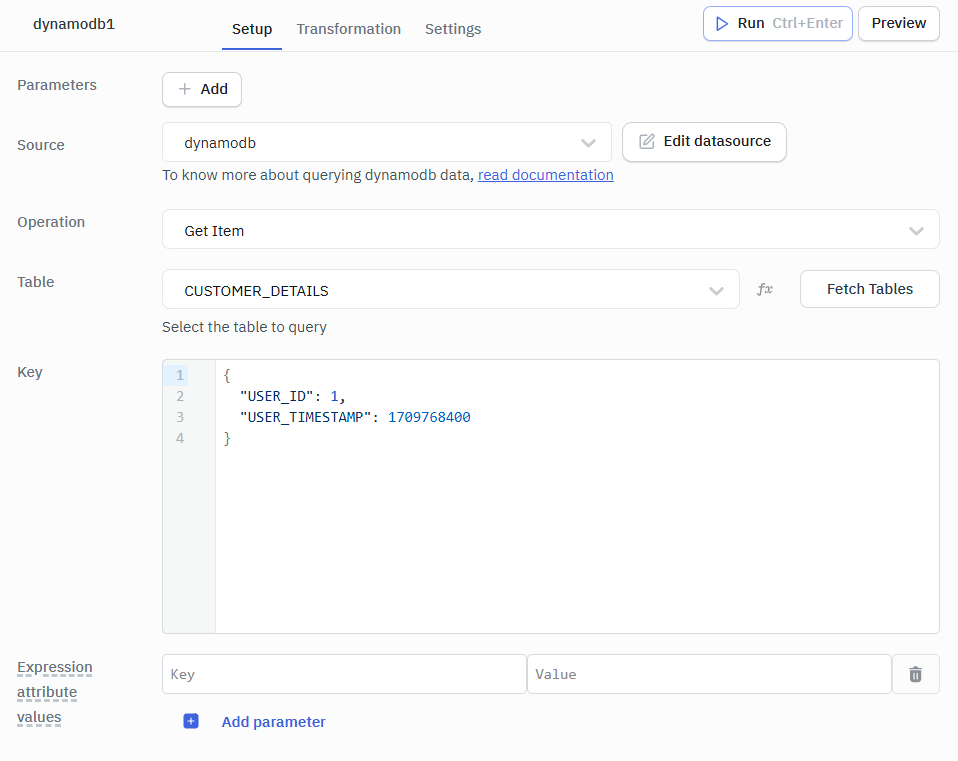Open the read documentation link
958x761 pixels.
(546, 175)
